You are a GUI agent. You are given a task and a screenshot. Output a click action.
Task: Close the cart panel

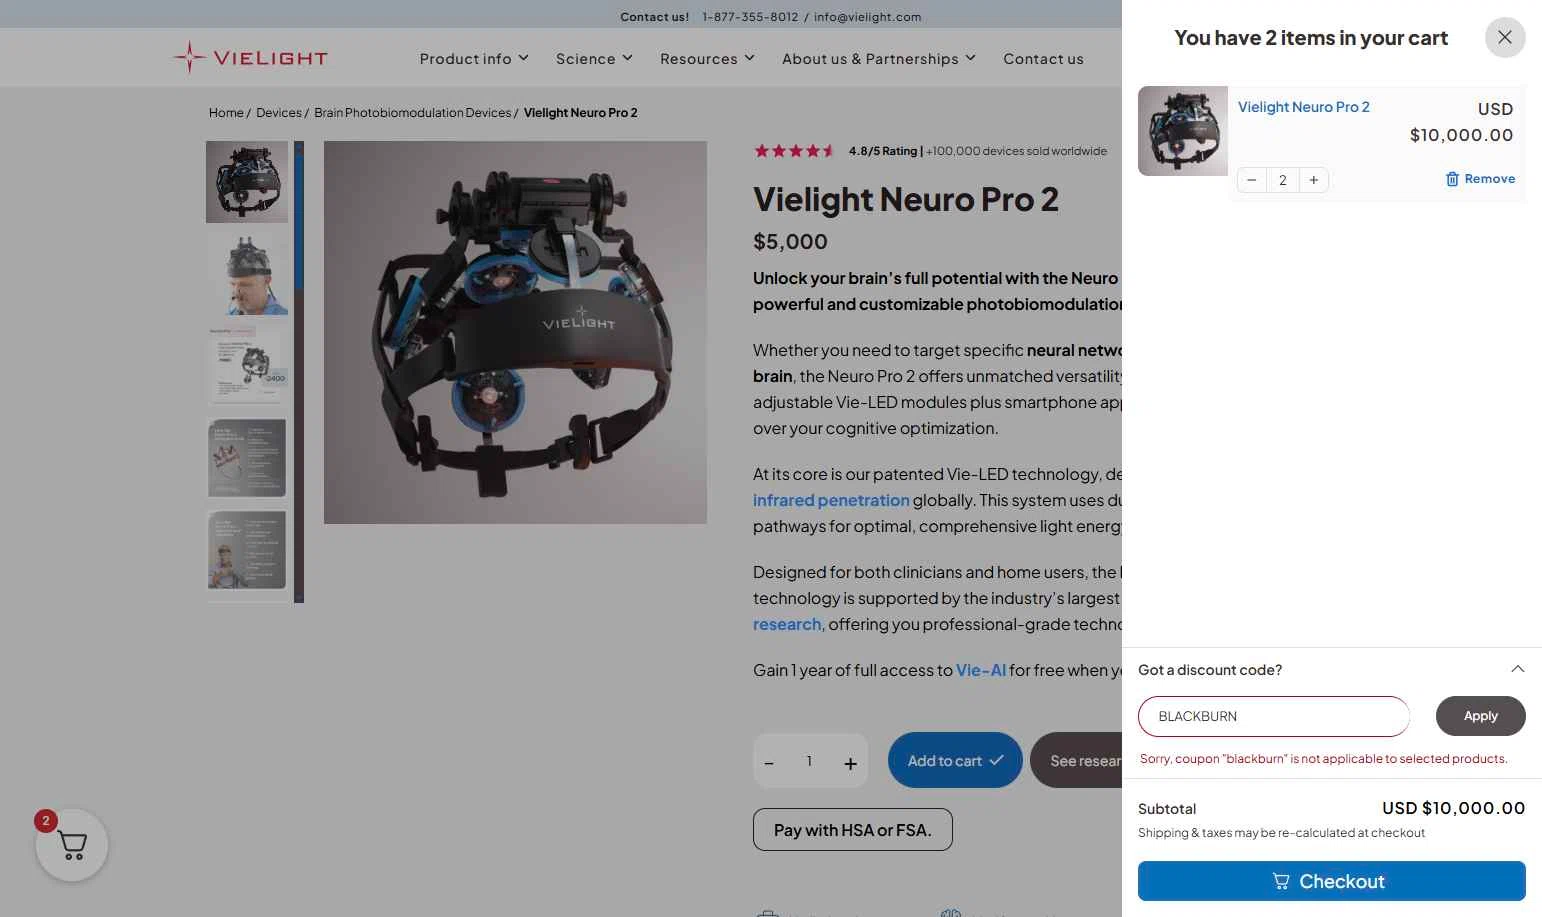click(1505, 38)
